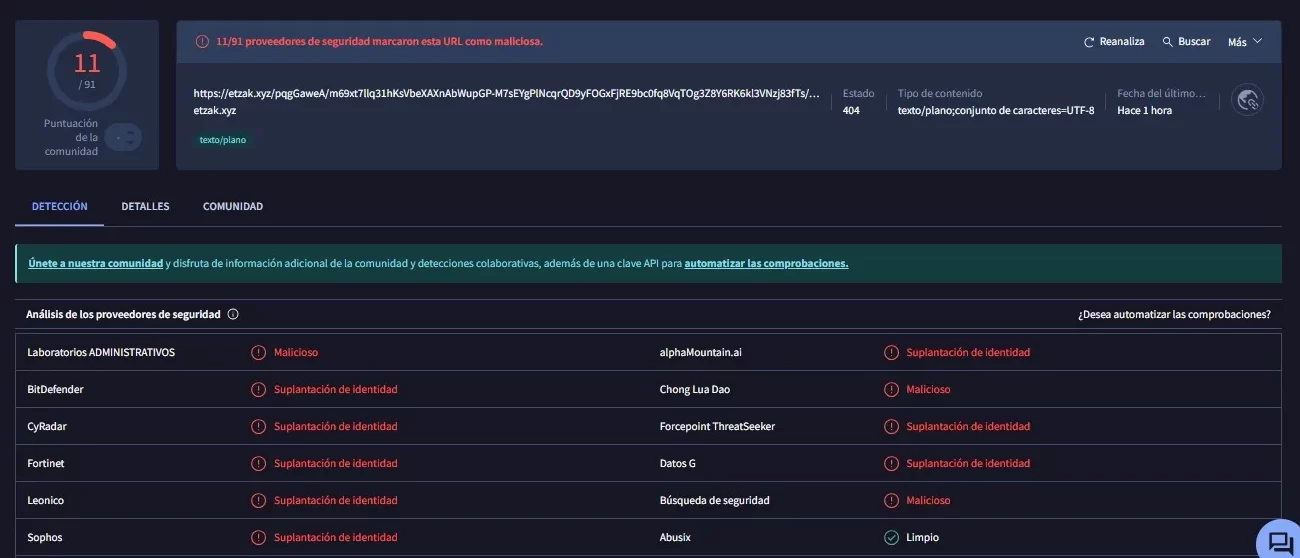The width and height of the screenshot is (1300, 558).
Task: Click the Reanaliza refresh icon
Action: pyautogui.click(x=1089, y=42)
